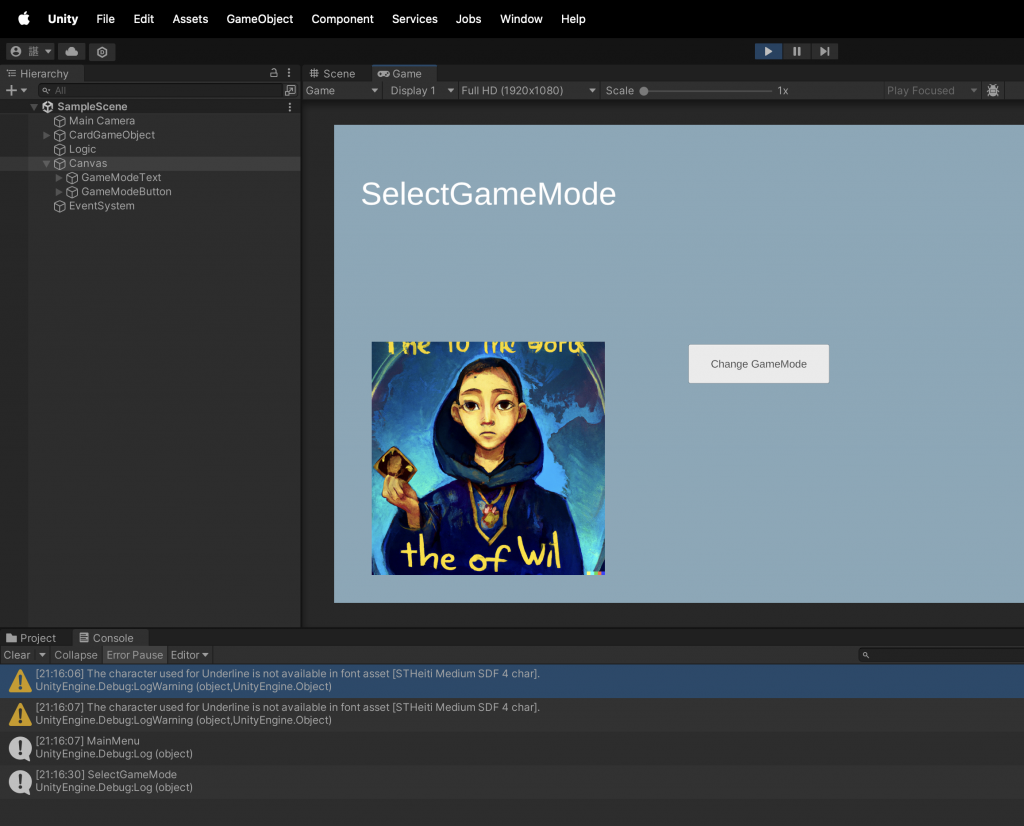Open the console Editor dropdown
1024x826 pixels.
189,655
